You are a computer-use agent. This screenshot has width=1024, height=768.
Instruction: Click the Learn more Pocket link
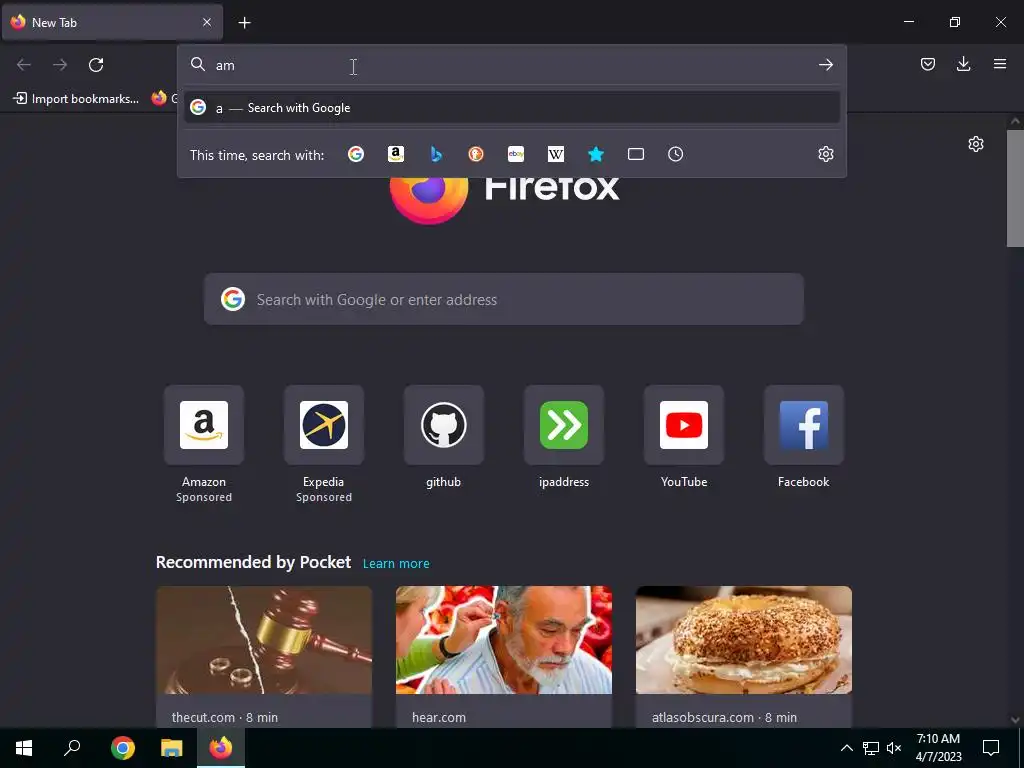pos(396,564)
